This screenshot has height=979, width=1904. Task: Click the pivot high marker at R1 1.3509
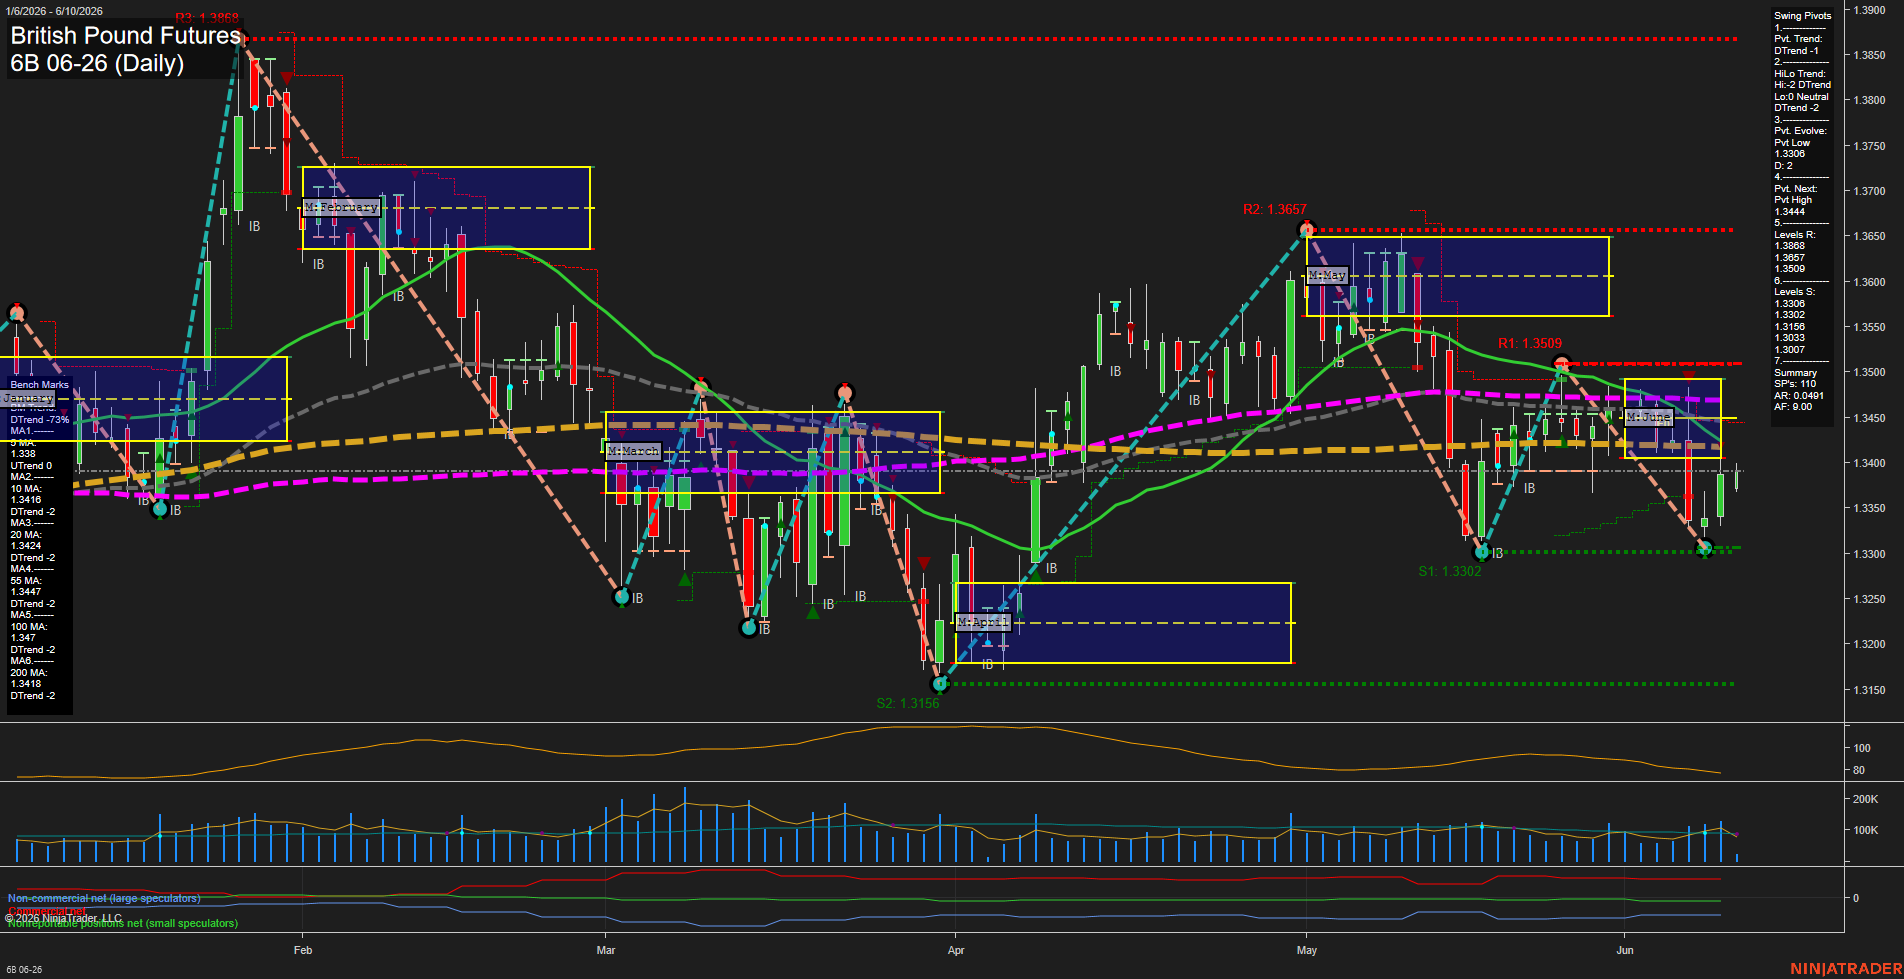[x=1561, y=363]
